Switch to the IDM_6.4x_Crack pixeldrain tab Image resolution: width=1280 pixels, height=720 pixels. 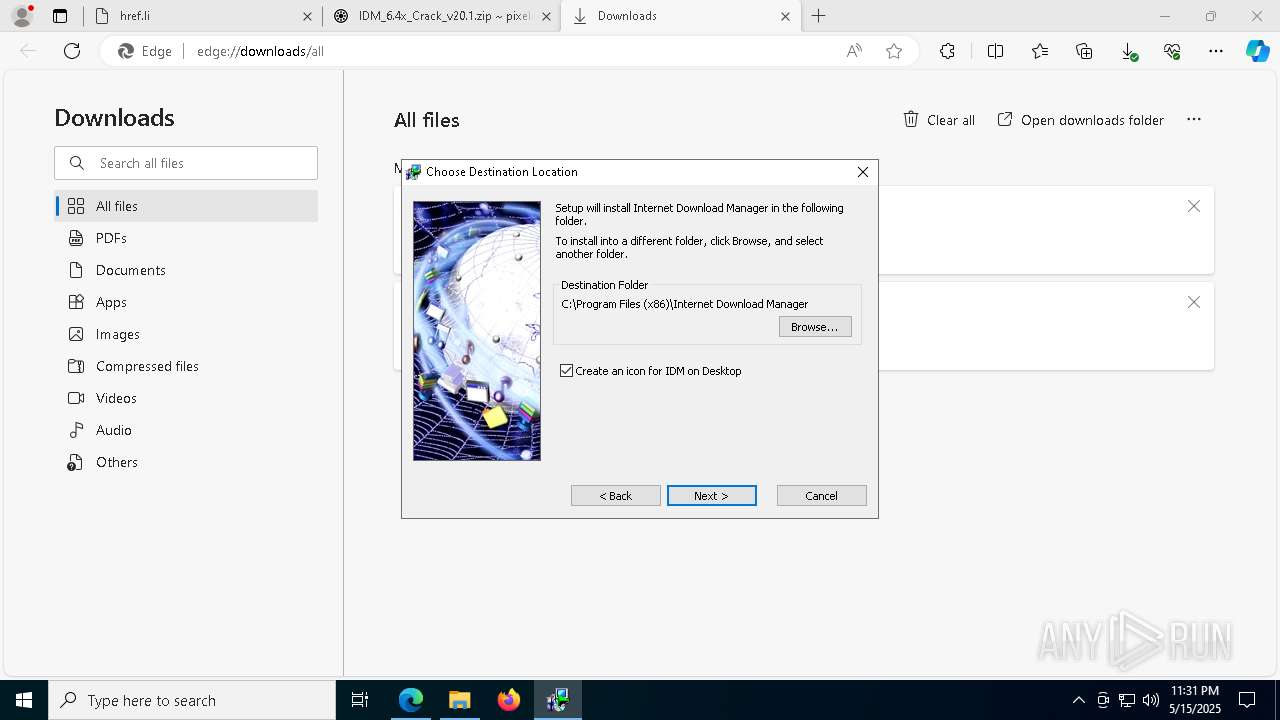pos(441,16)
